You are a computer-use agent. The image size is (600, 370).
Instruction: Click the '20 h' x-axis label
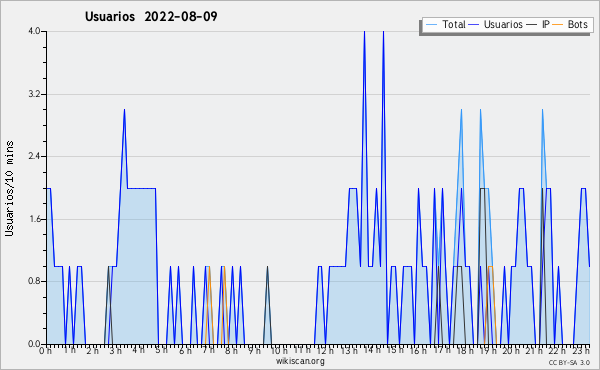[x=512, y=350]
